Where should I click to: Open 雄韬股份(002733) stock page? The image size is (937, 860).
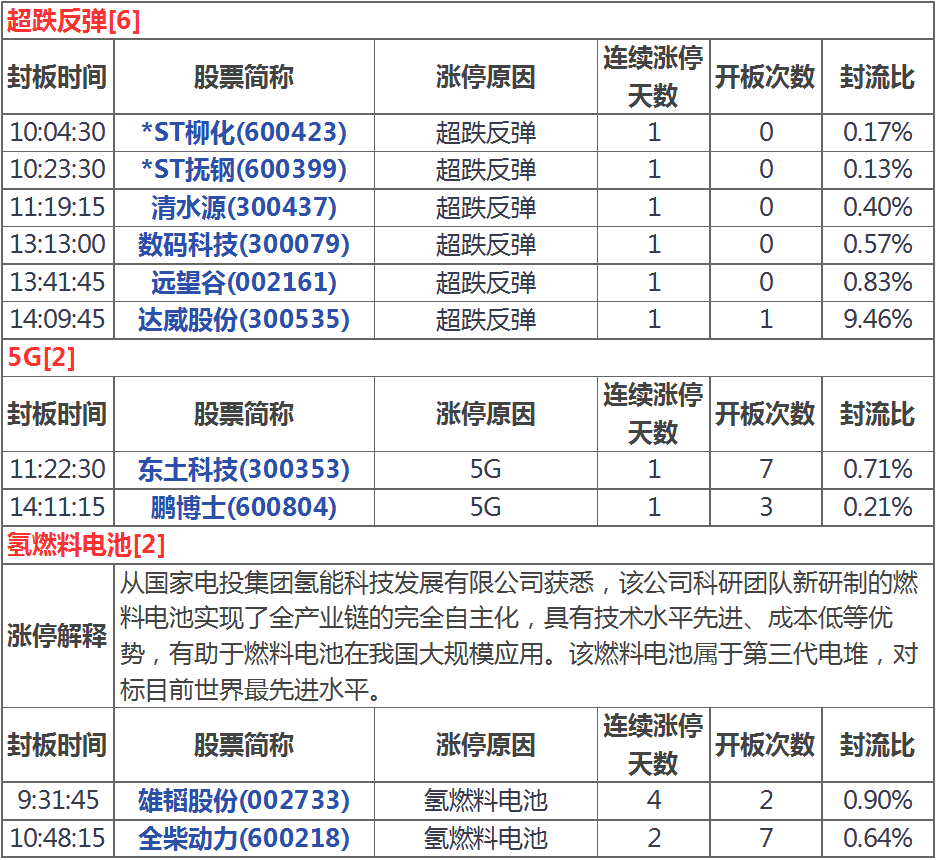[243, 800]
